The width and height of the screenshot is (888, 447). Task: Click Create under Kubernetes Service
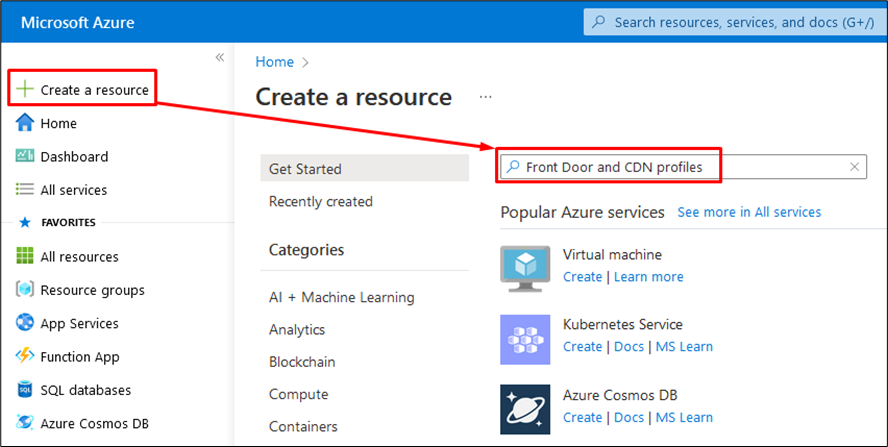pos(582,346)
